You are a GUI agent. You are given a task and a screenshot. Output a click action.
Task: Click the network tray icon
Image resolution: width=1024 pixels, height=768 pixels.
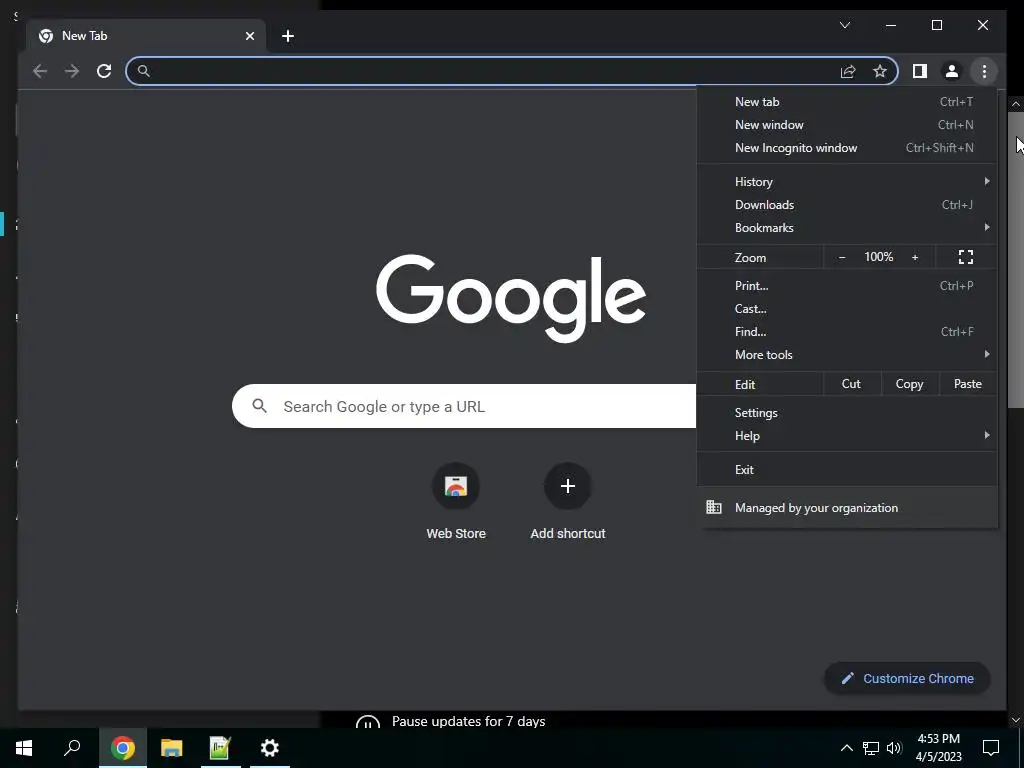click(871, 748)
